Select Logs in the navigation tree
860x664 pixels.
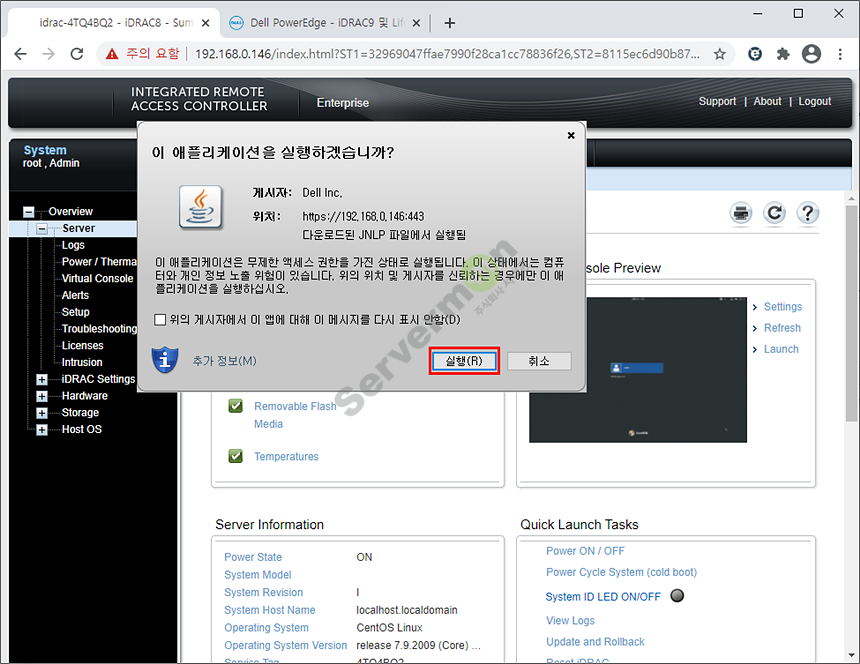click(73, 245)
